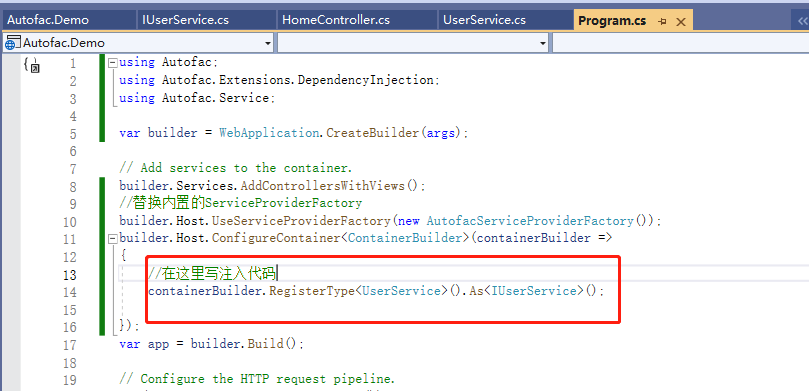This screenshot has width=809, height=391.
Task: Click the Autofac.Demo project globe icon
Action: 11,43
